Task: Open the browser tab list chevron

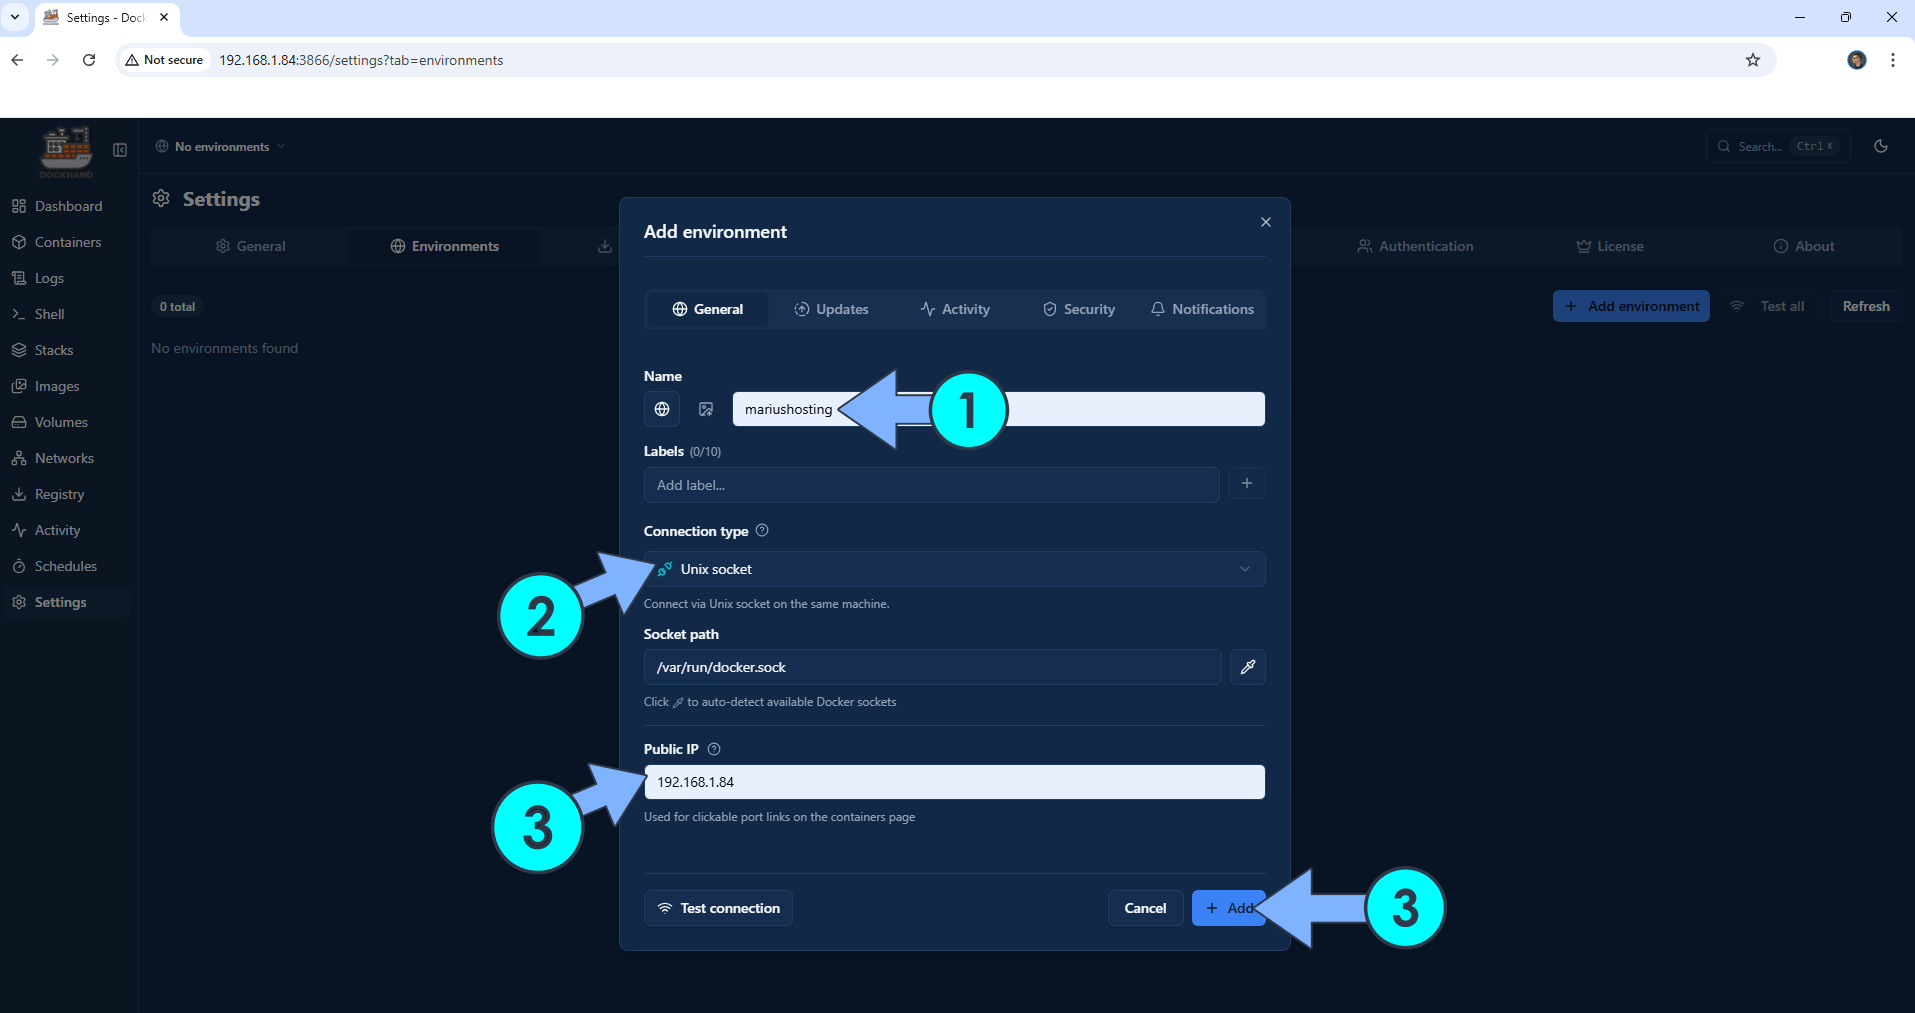Action: tap(15, 17)
